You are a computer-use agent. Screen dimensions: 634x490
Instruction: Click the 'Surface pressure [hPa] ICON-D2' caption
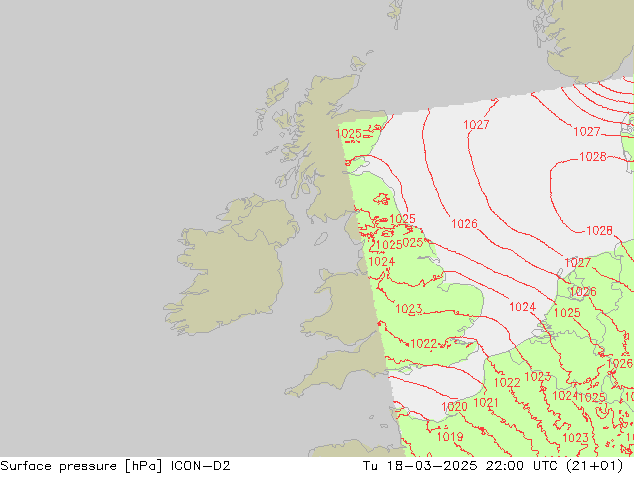pos(115,466)
